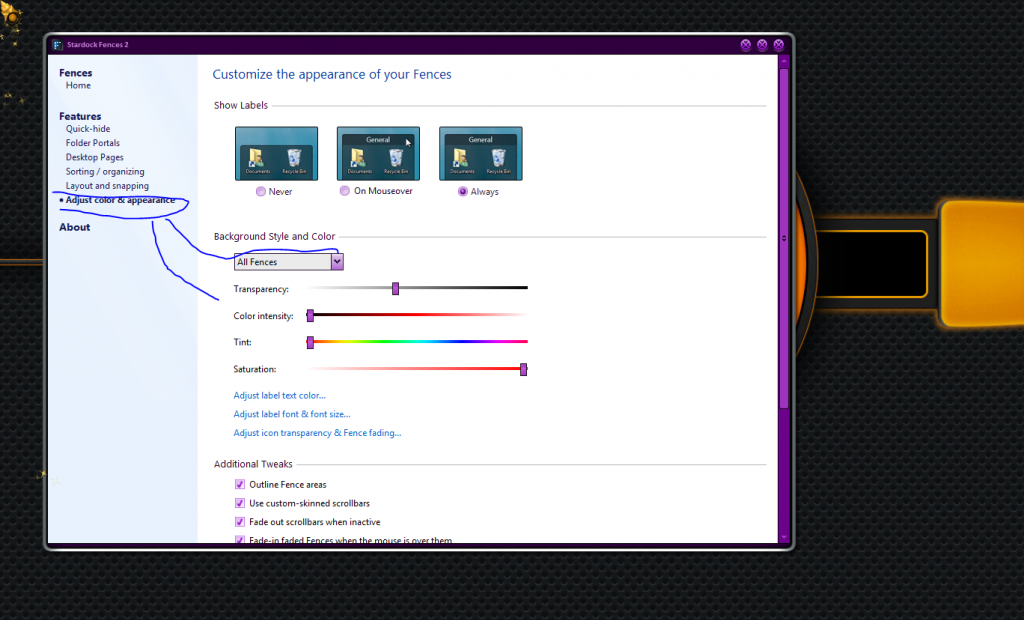Uncheck Fade out scrollbars when inactive
1024x620 pixels.
click(240, 522)
